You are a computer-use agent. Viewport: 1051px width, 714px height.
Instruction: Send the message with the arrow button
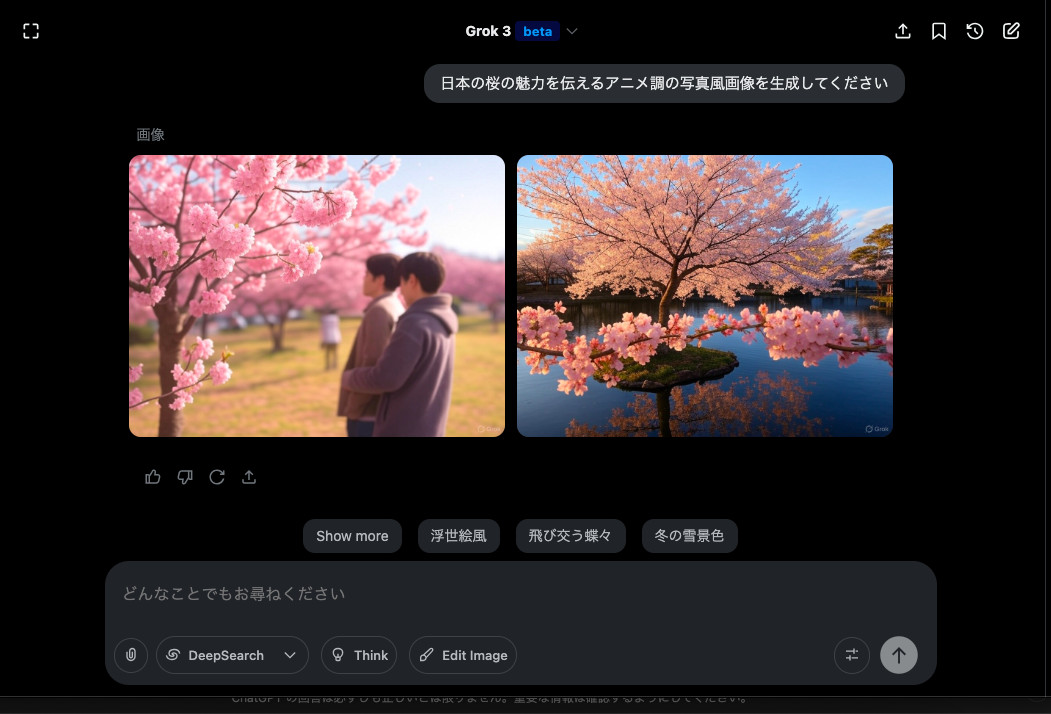pyautogui.click(x=899, y=655)
